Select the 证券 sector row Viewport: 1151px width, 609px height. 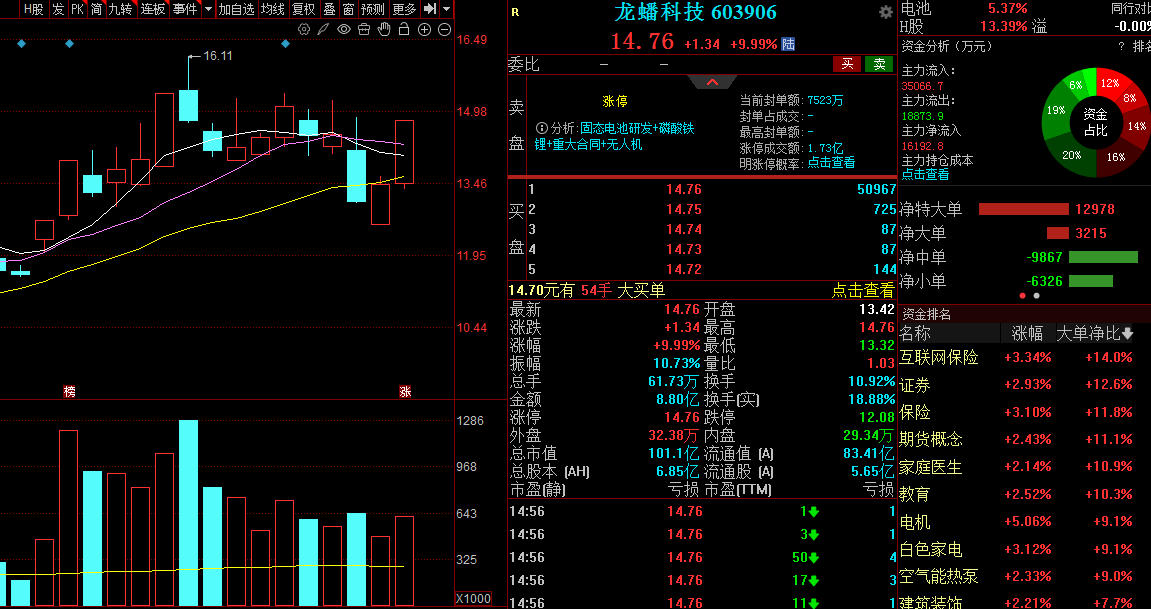point(1025,384)
